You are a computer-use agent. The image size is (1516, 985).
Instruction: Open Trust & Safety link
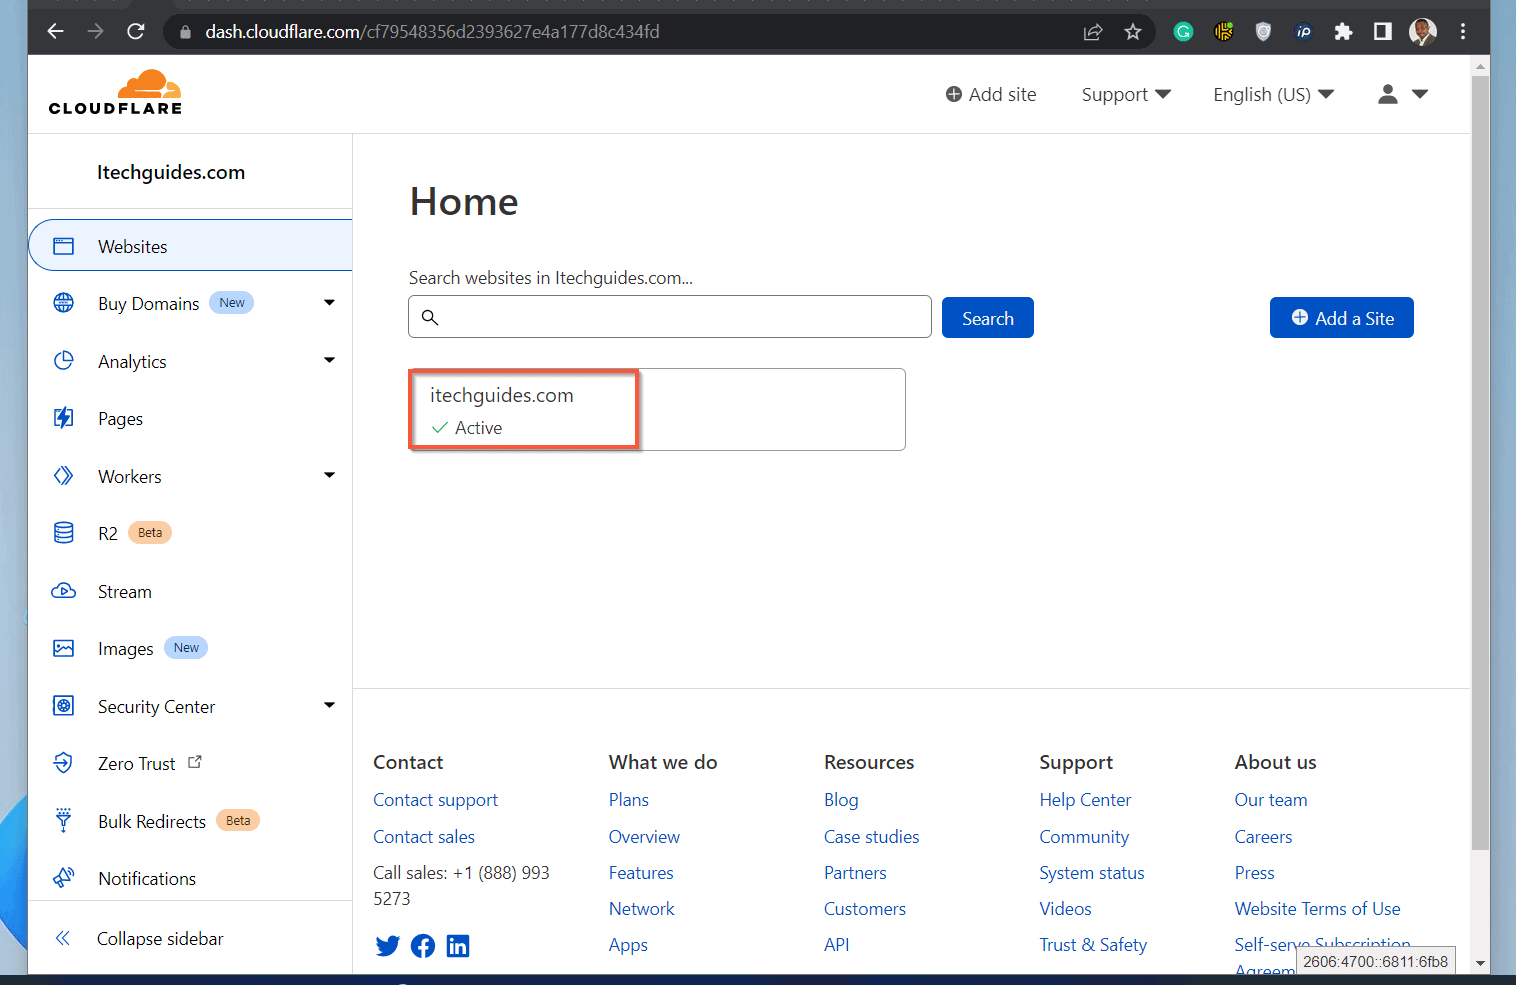(1093, 945)
